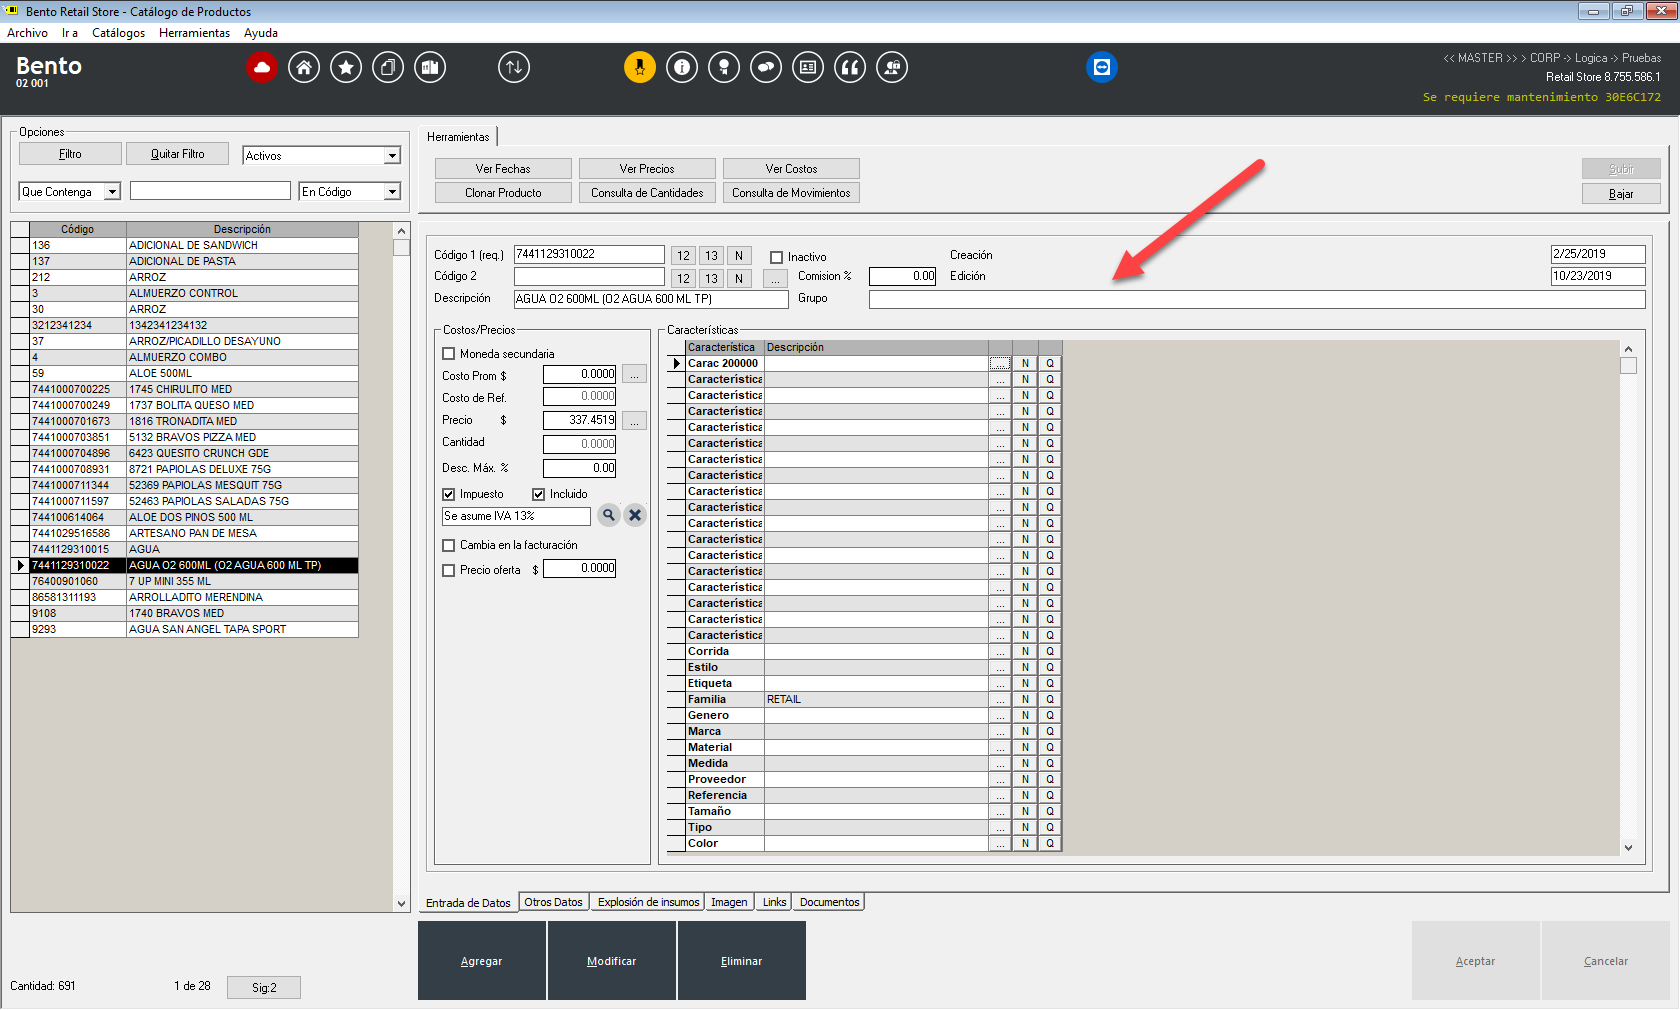Open the Catálogos menu

point(118,33)
